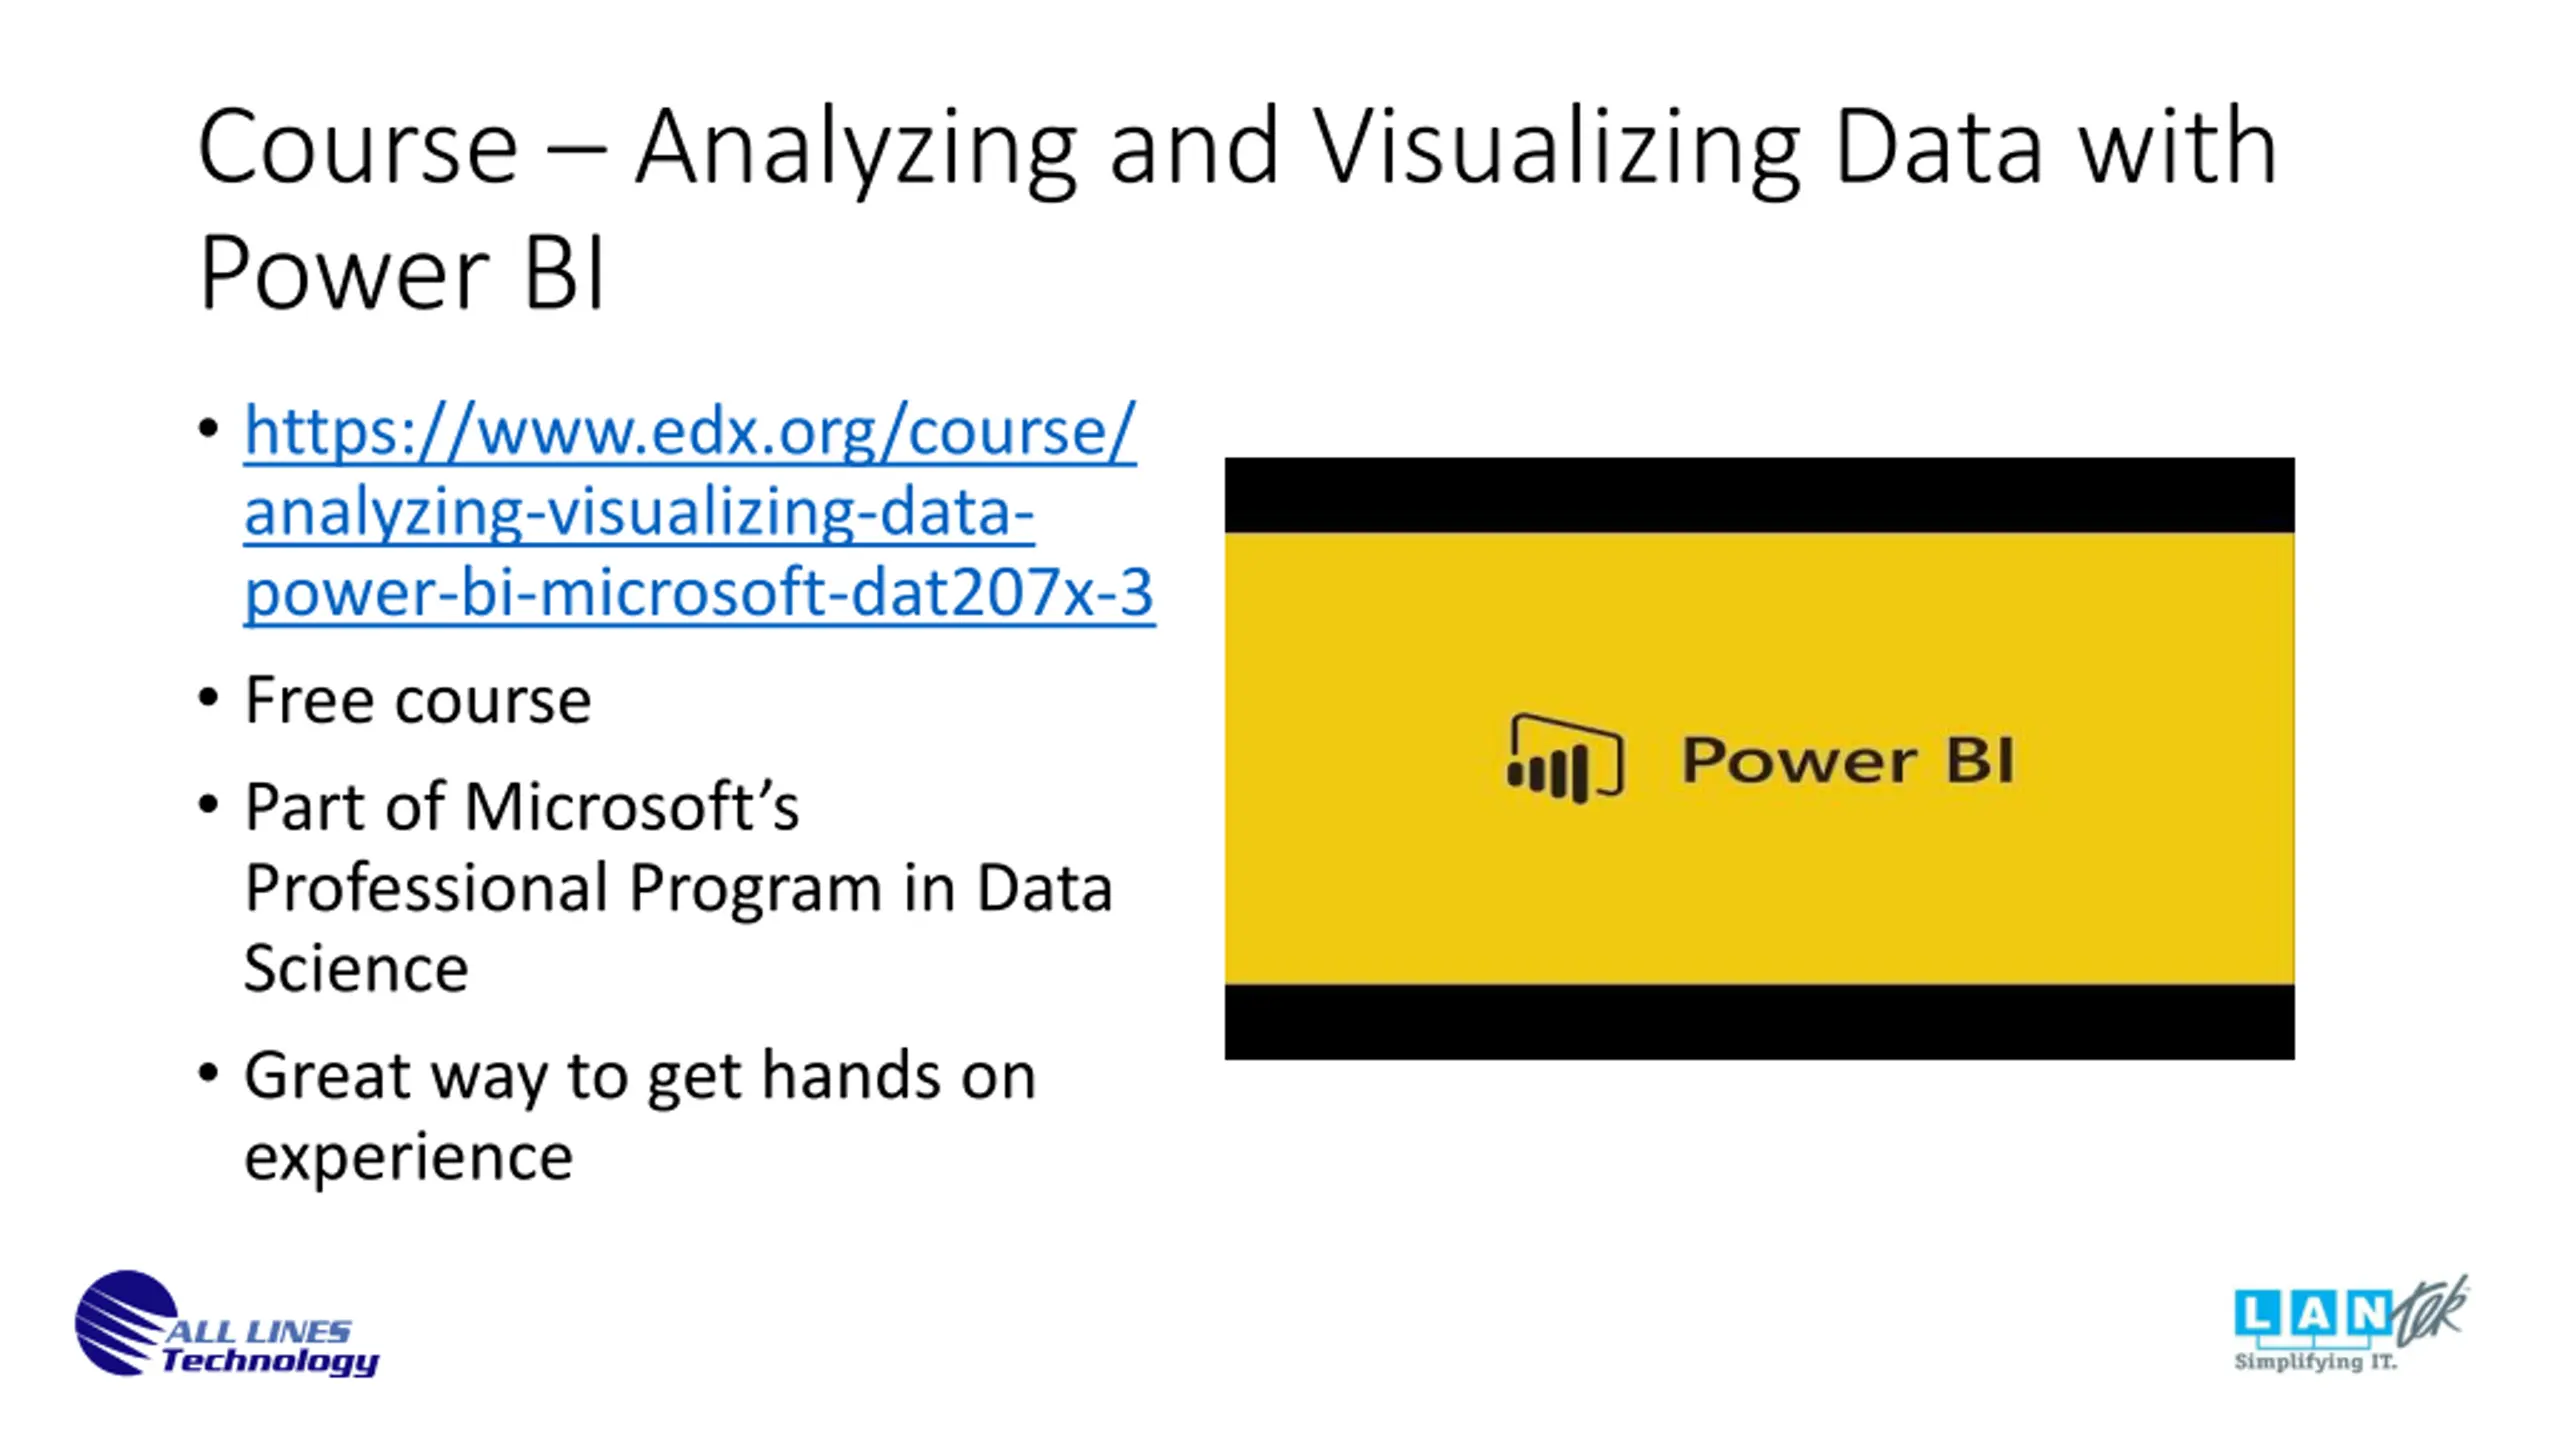Select the "Simplifying IT." tagline under LANtek
This screenshot has height=1440, width=2560.
2316,1362
